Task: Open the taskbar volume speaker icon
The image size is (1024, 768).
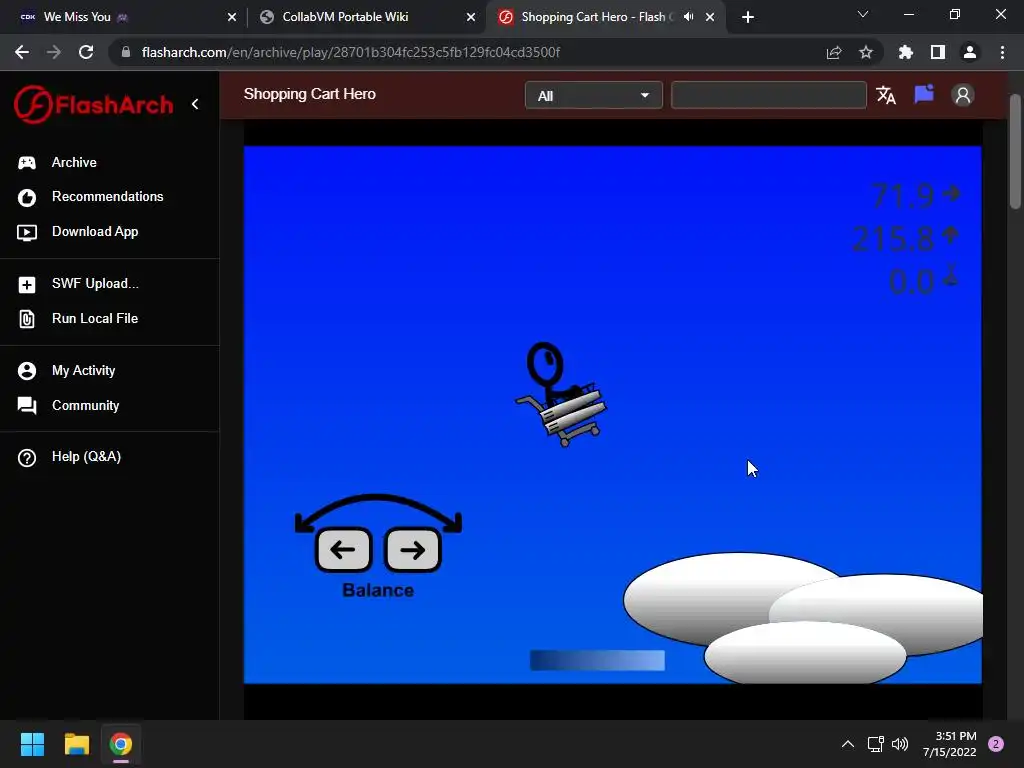Action: click(x=900, y=744)
